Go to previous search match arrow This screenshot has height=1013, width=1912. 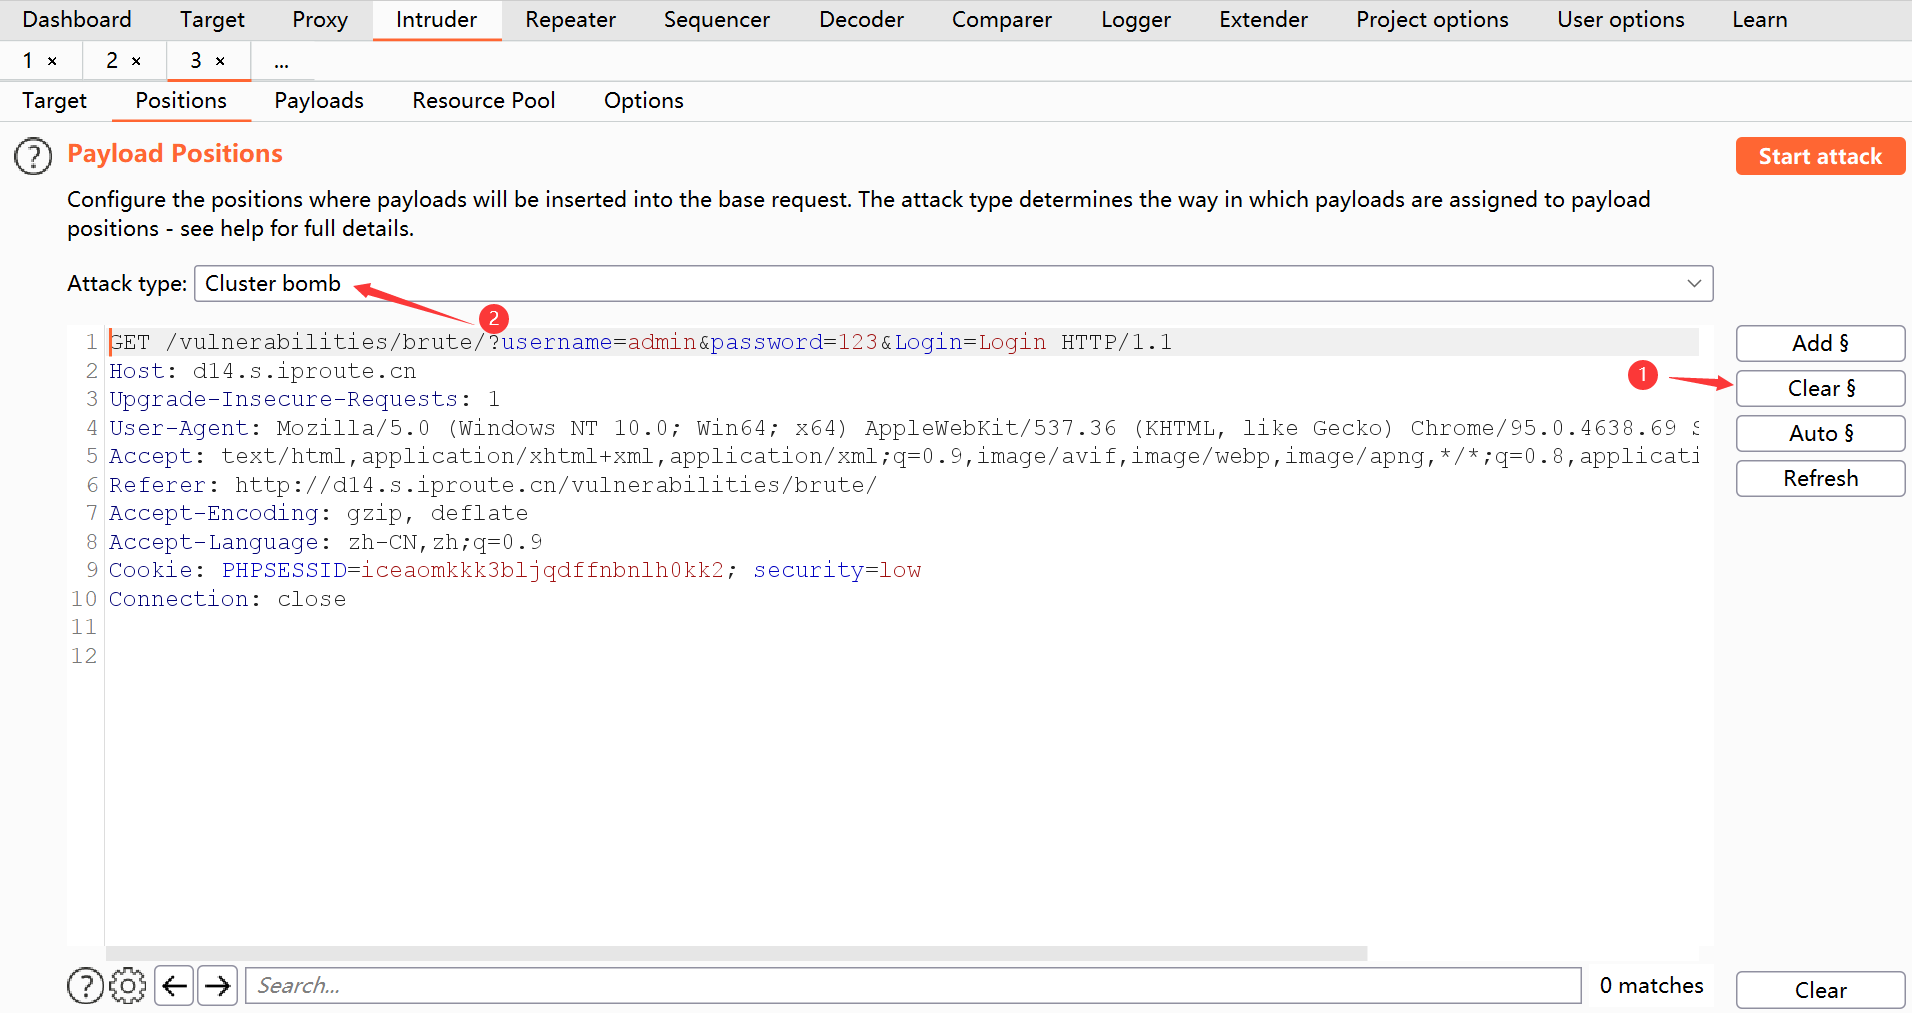tap(174, 986)
